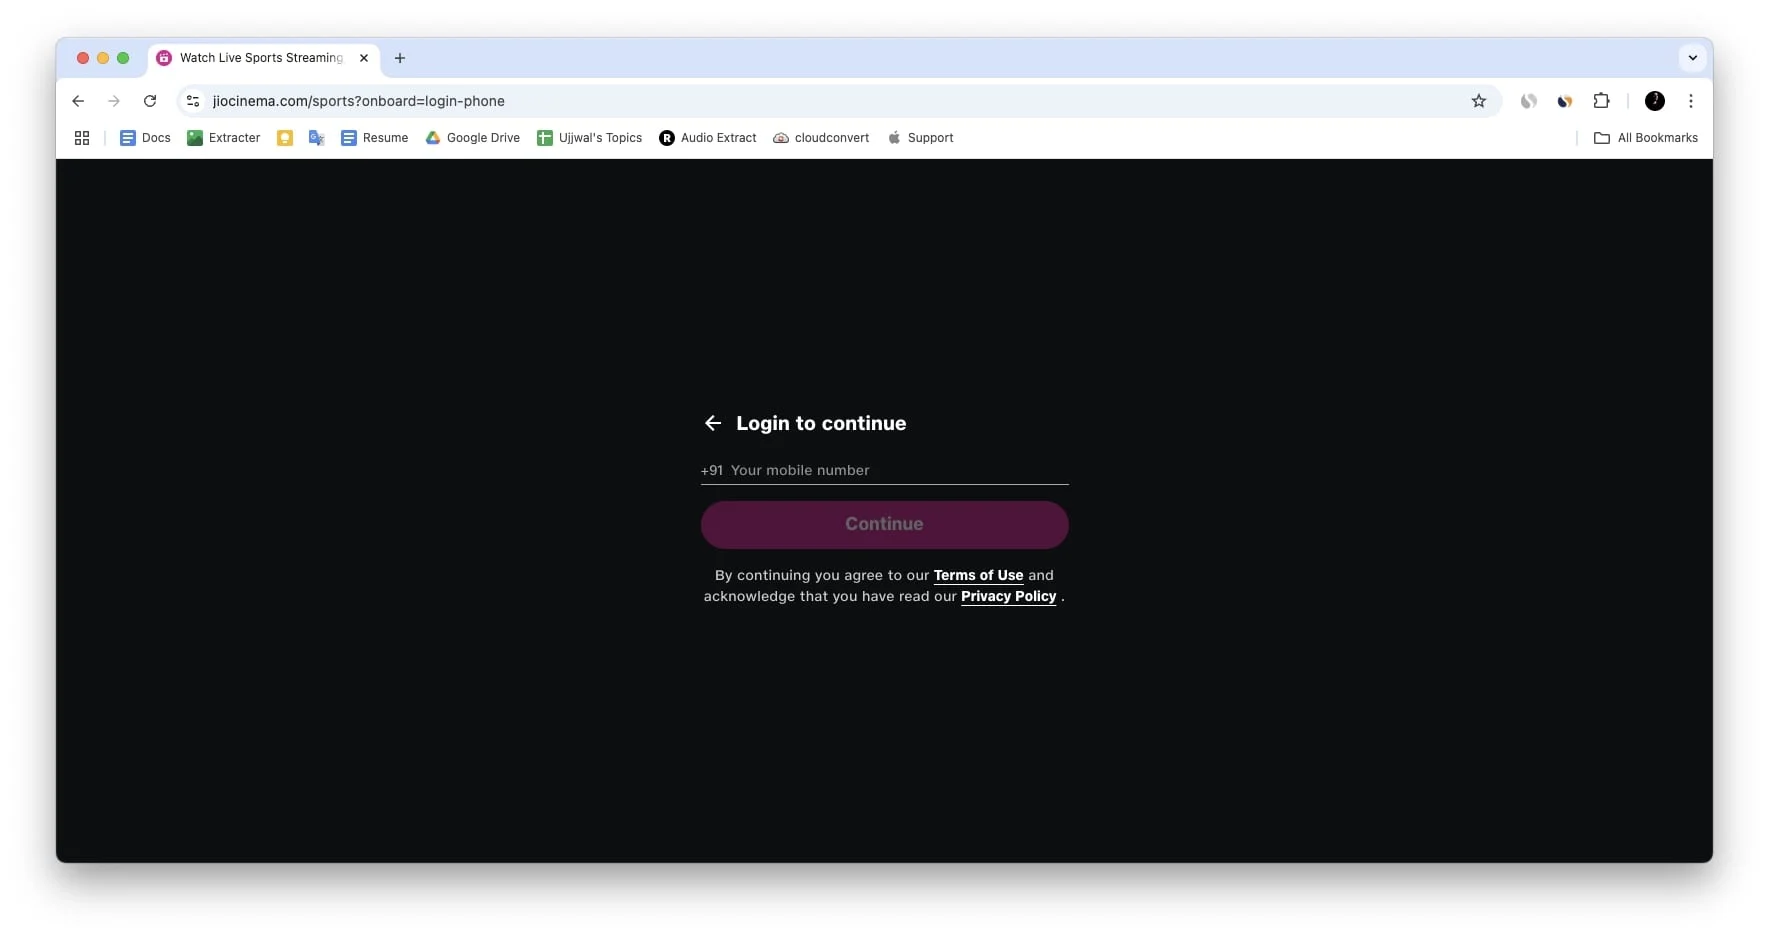Image resolution: width=1769 pixels, height=937 pixels.
Task: Bookmark this page with the star icon
Action: point(1478,101)
